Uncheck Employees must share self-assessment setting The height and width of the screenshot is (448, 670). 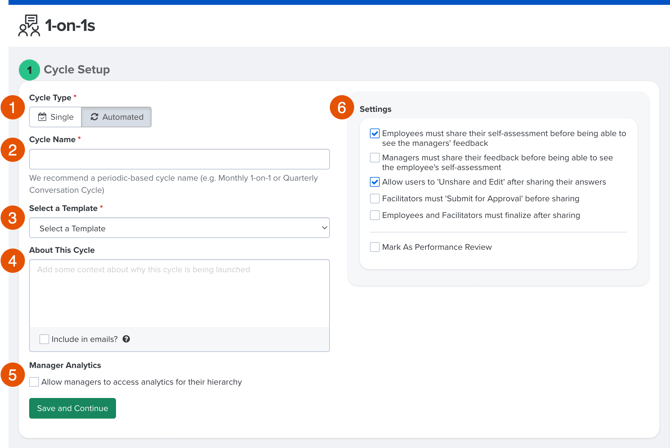point(375,133)
